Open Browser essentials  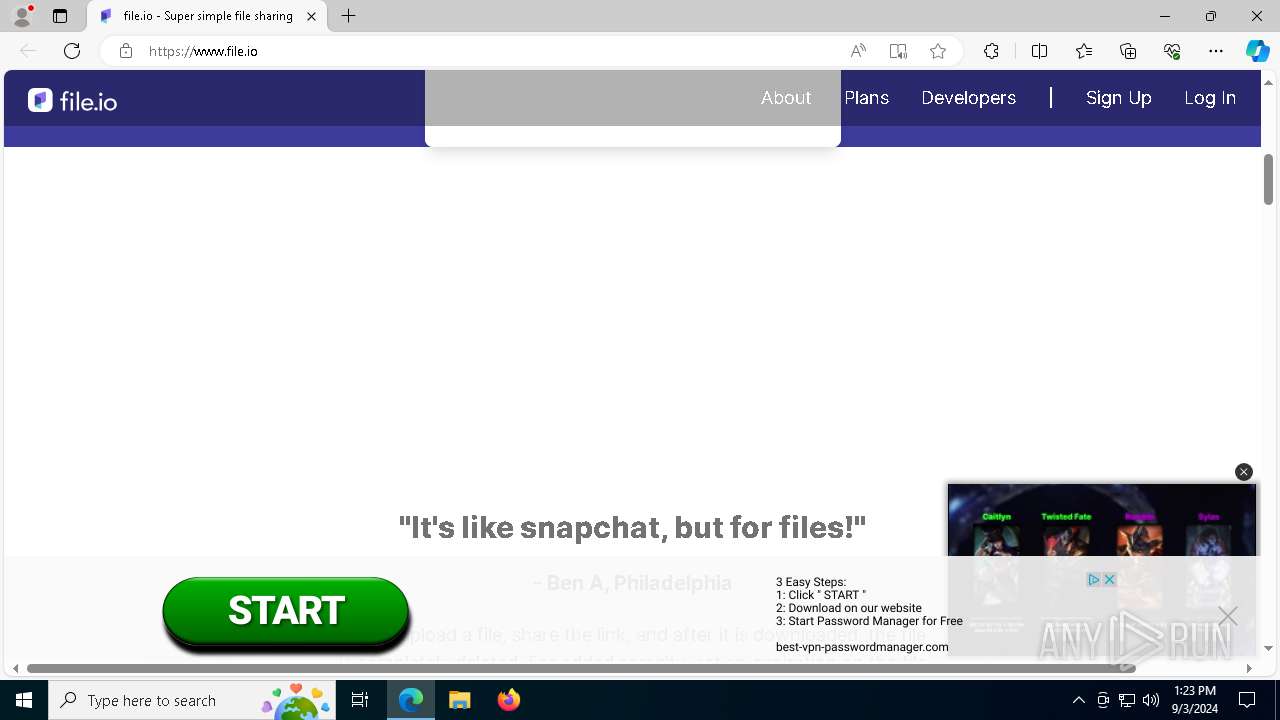1172,51
